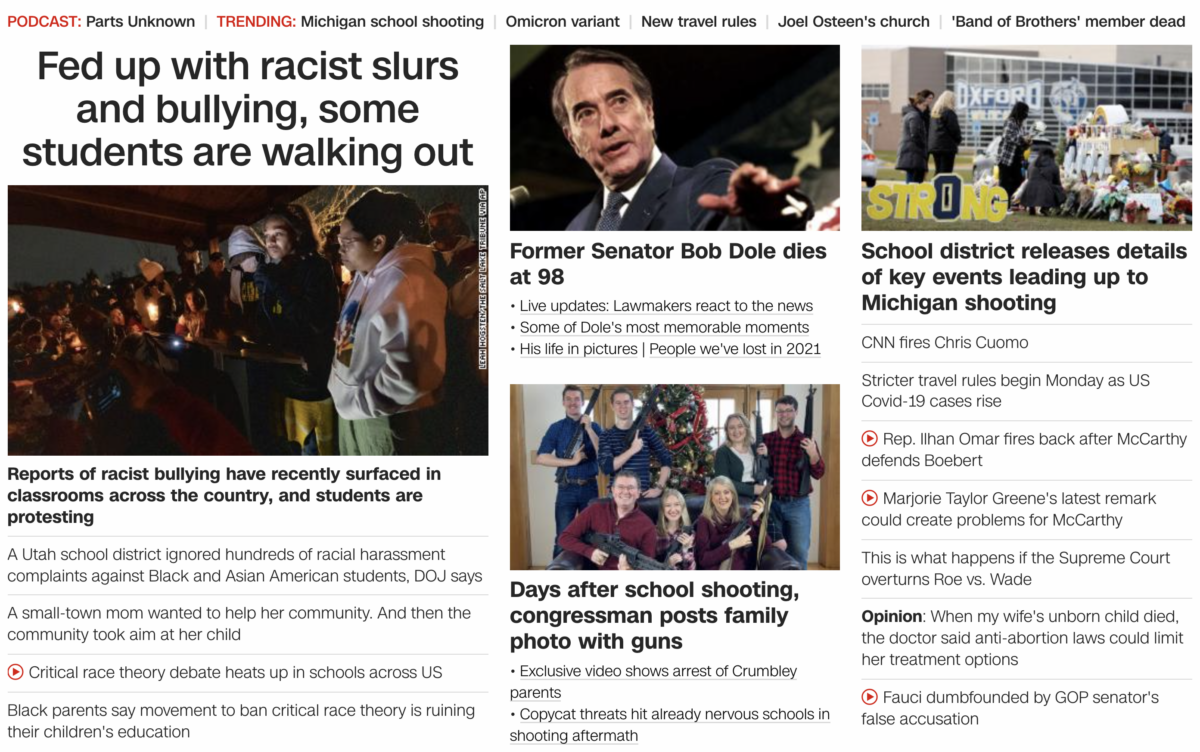Screen dimensions: 1200x752
Task: Open Supreme Court overturns Roe vs. Wade story
Action: [1016, 569]
